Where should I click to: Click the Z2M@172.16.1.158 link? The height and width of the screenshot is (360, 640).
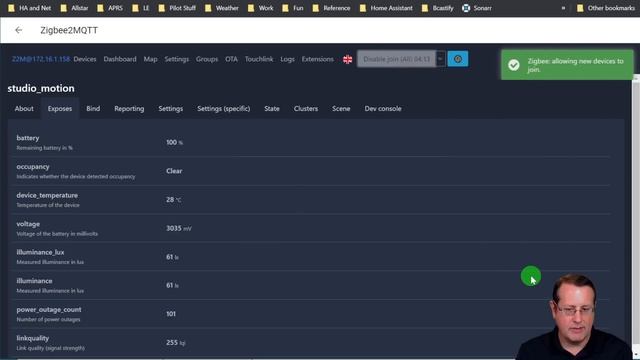(x=41, y=59)
